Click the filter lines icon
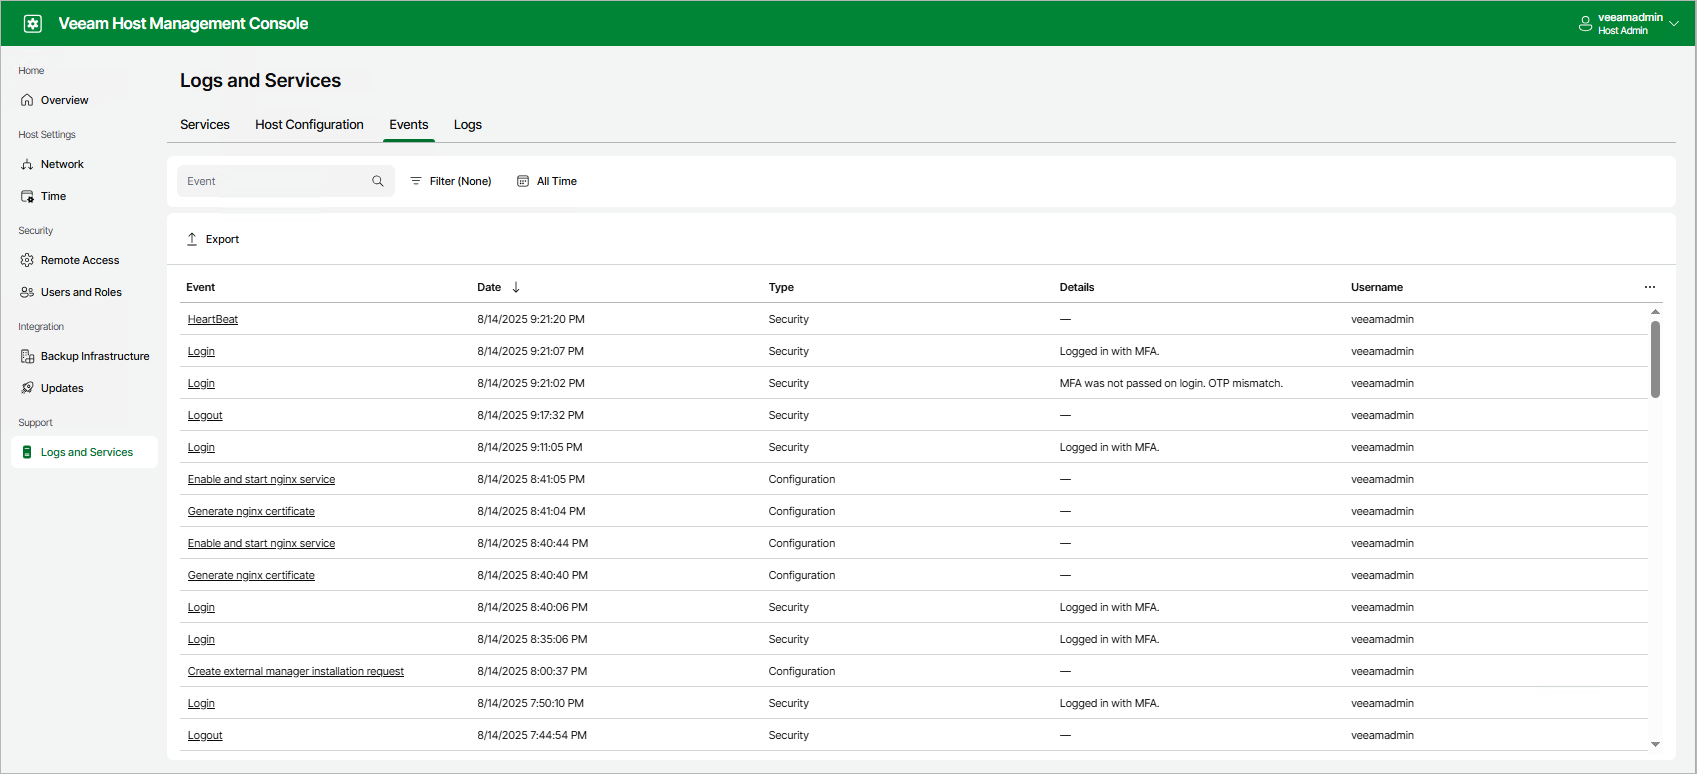This screenshot has width=1697, height=774. [416, 181]
